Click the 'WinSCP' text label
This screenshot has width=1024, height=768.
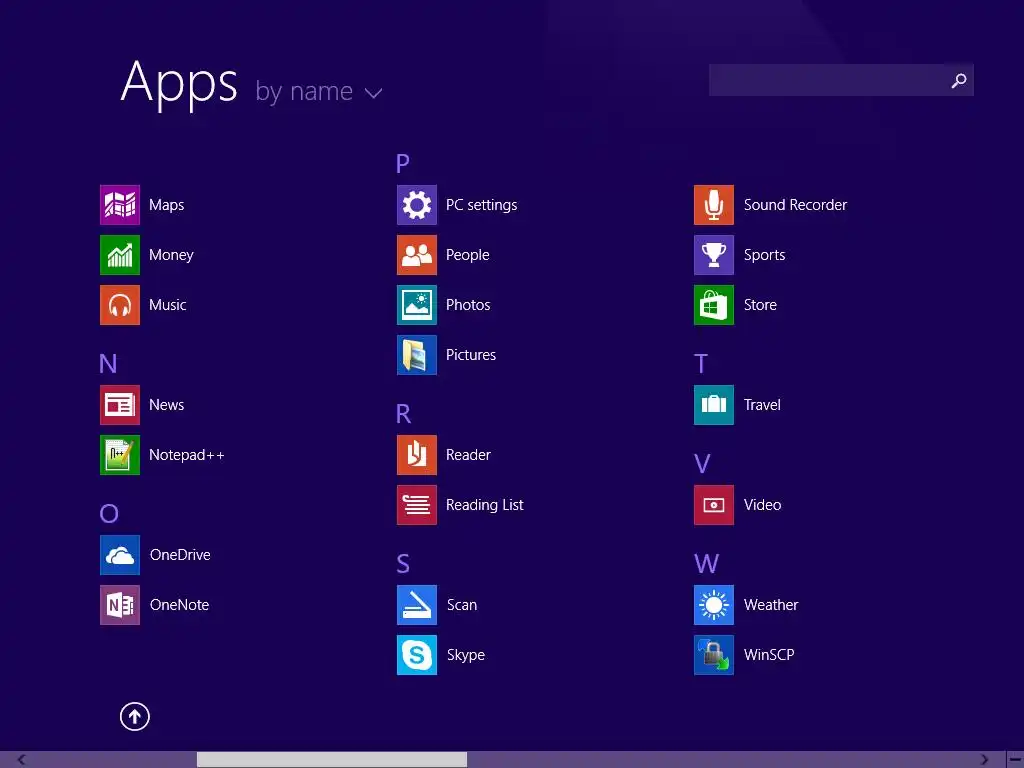(x=769, y=655)
